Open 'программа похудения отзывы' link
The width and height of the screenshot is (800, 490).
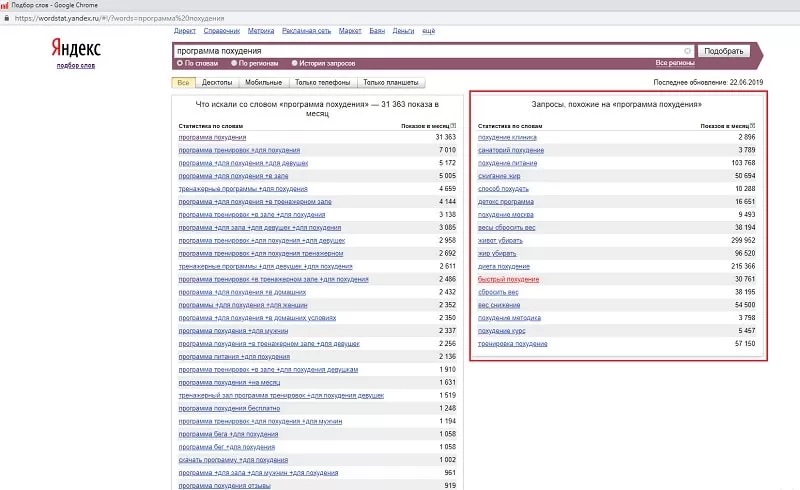click(224, 485)
